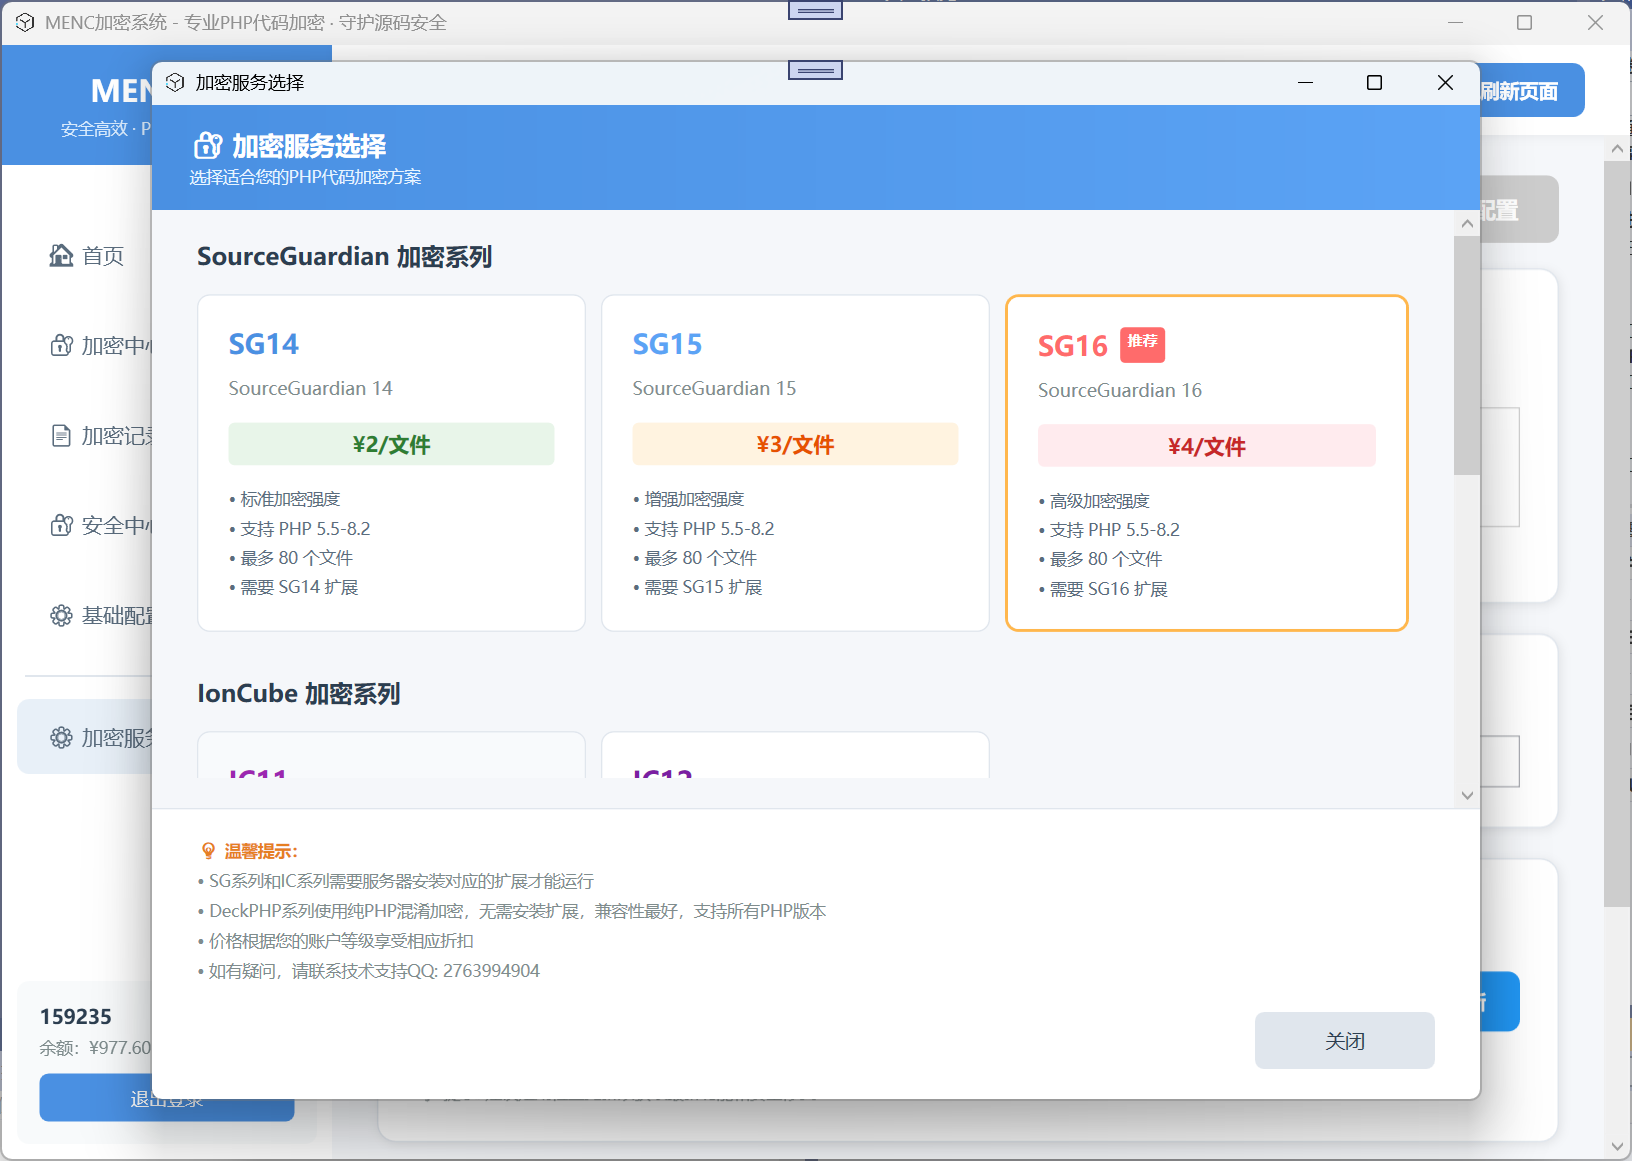1632x1161 pixels.
Task: Click the 加密服务选择 dialog title bar icon
Action: (175, 83)
